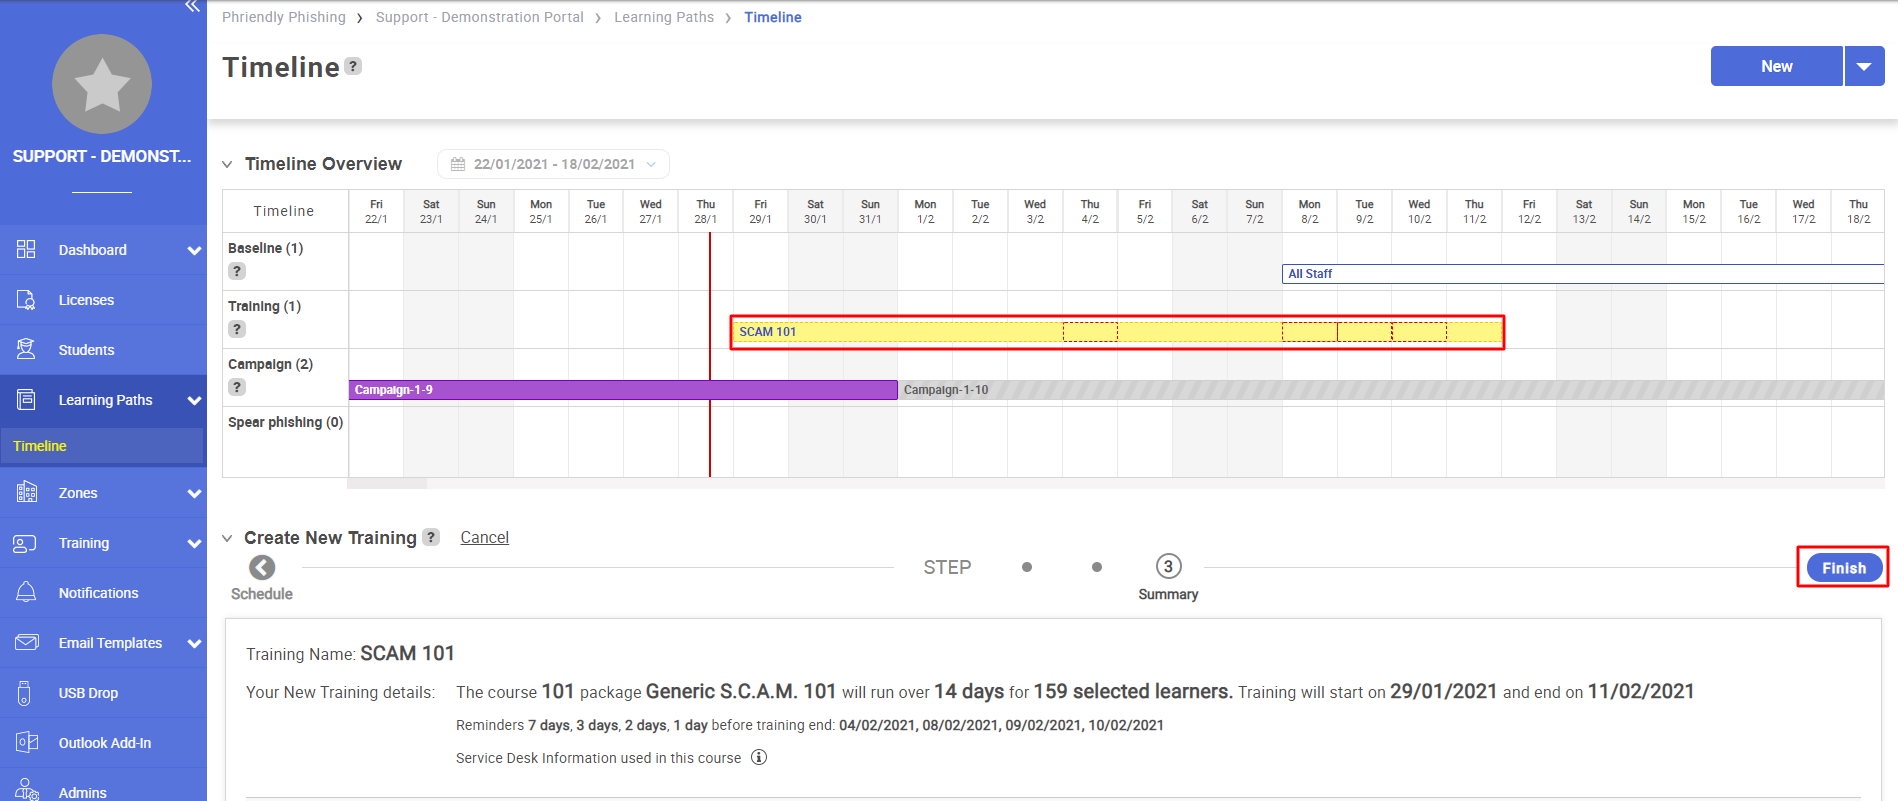Screen dimensions: 1898x801
Task: Click the Notifications bell icon
Action: pos(26,592)
